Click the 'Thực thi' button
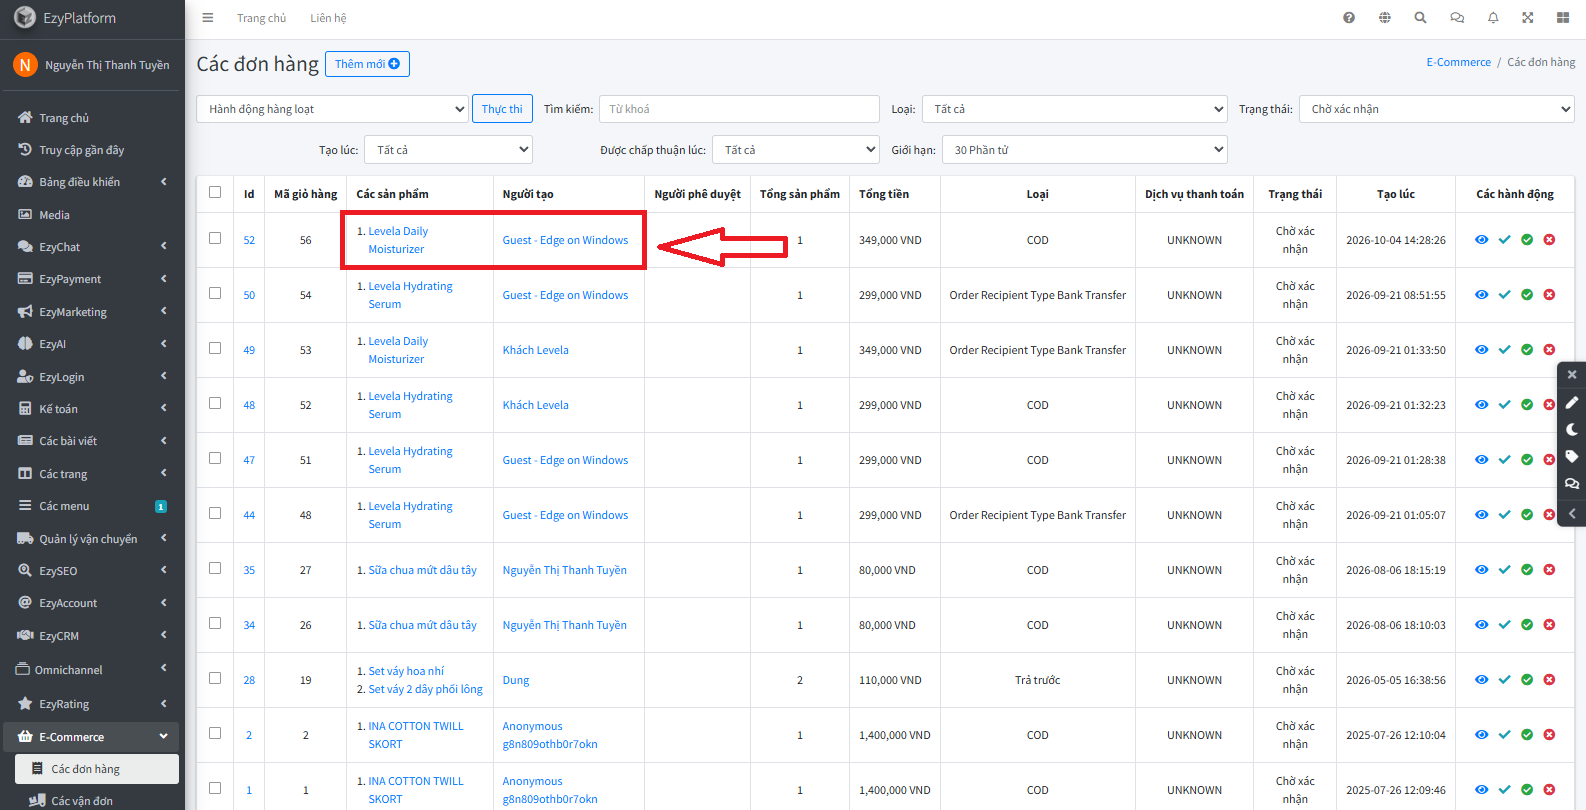Image resolution: width=1586 pixels, height=810 pixels. tap(502, 109)
